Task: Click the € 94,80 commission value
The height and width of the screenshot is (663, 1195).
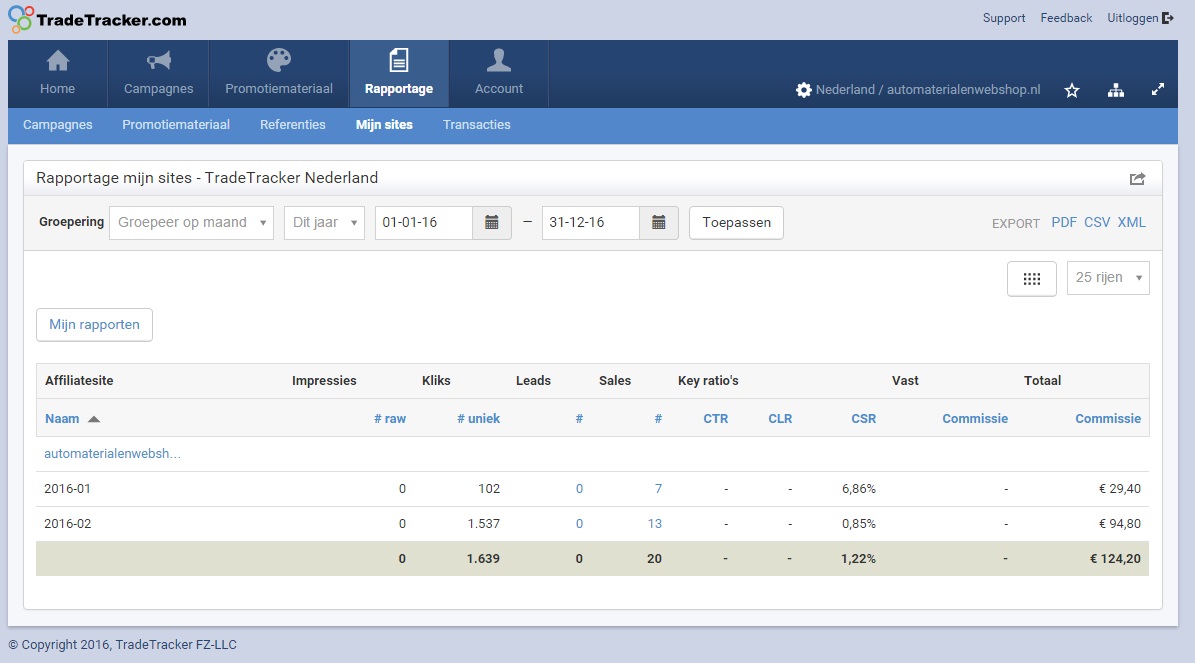Action: [1120, 524]
